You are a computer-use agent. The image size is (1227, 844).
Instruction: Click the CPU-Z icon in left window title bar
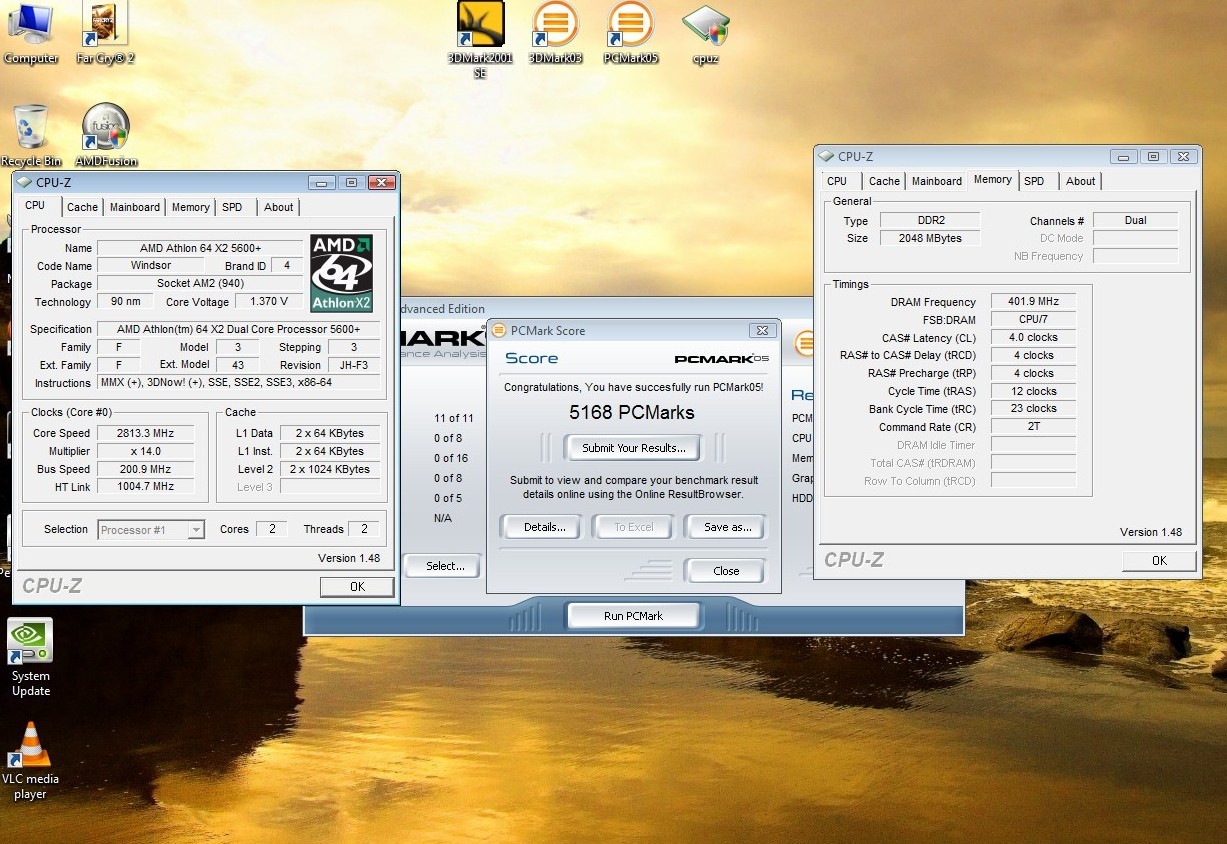(24, 182)
